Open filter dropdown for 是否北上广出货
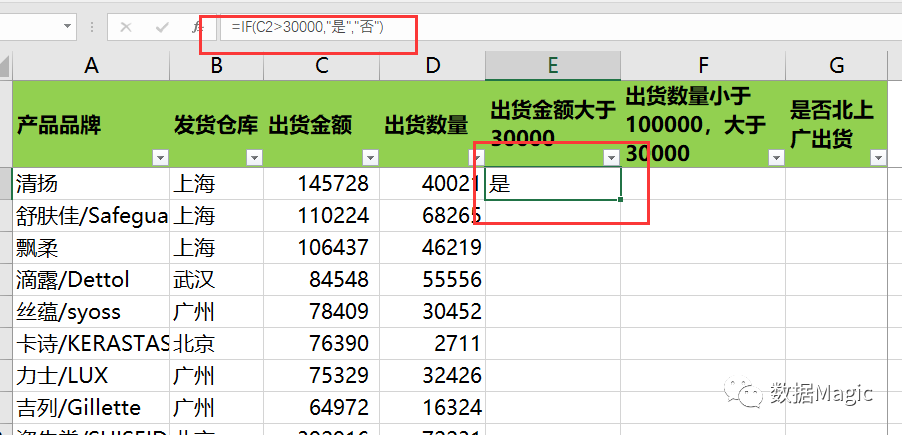Screen dimensions: 902x435 [x=878, y=157]
